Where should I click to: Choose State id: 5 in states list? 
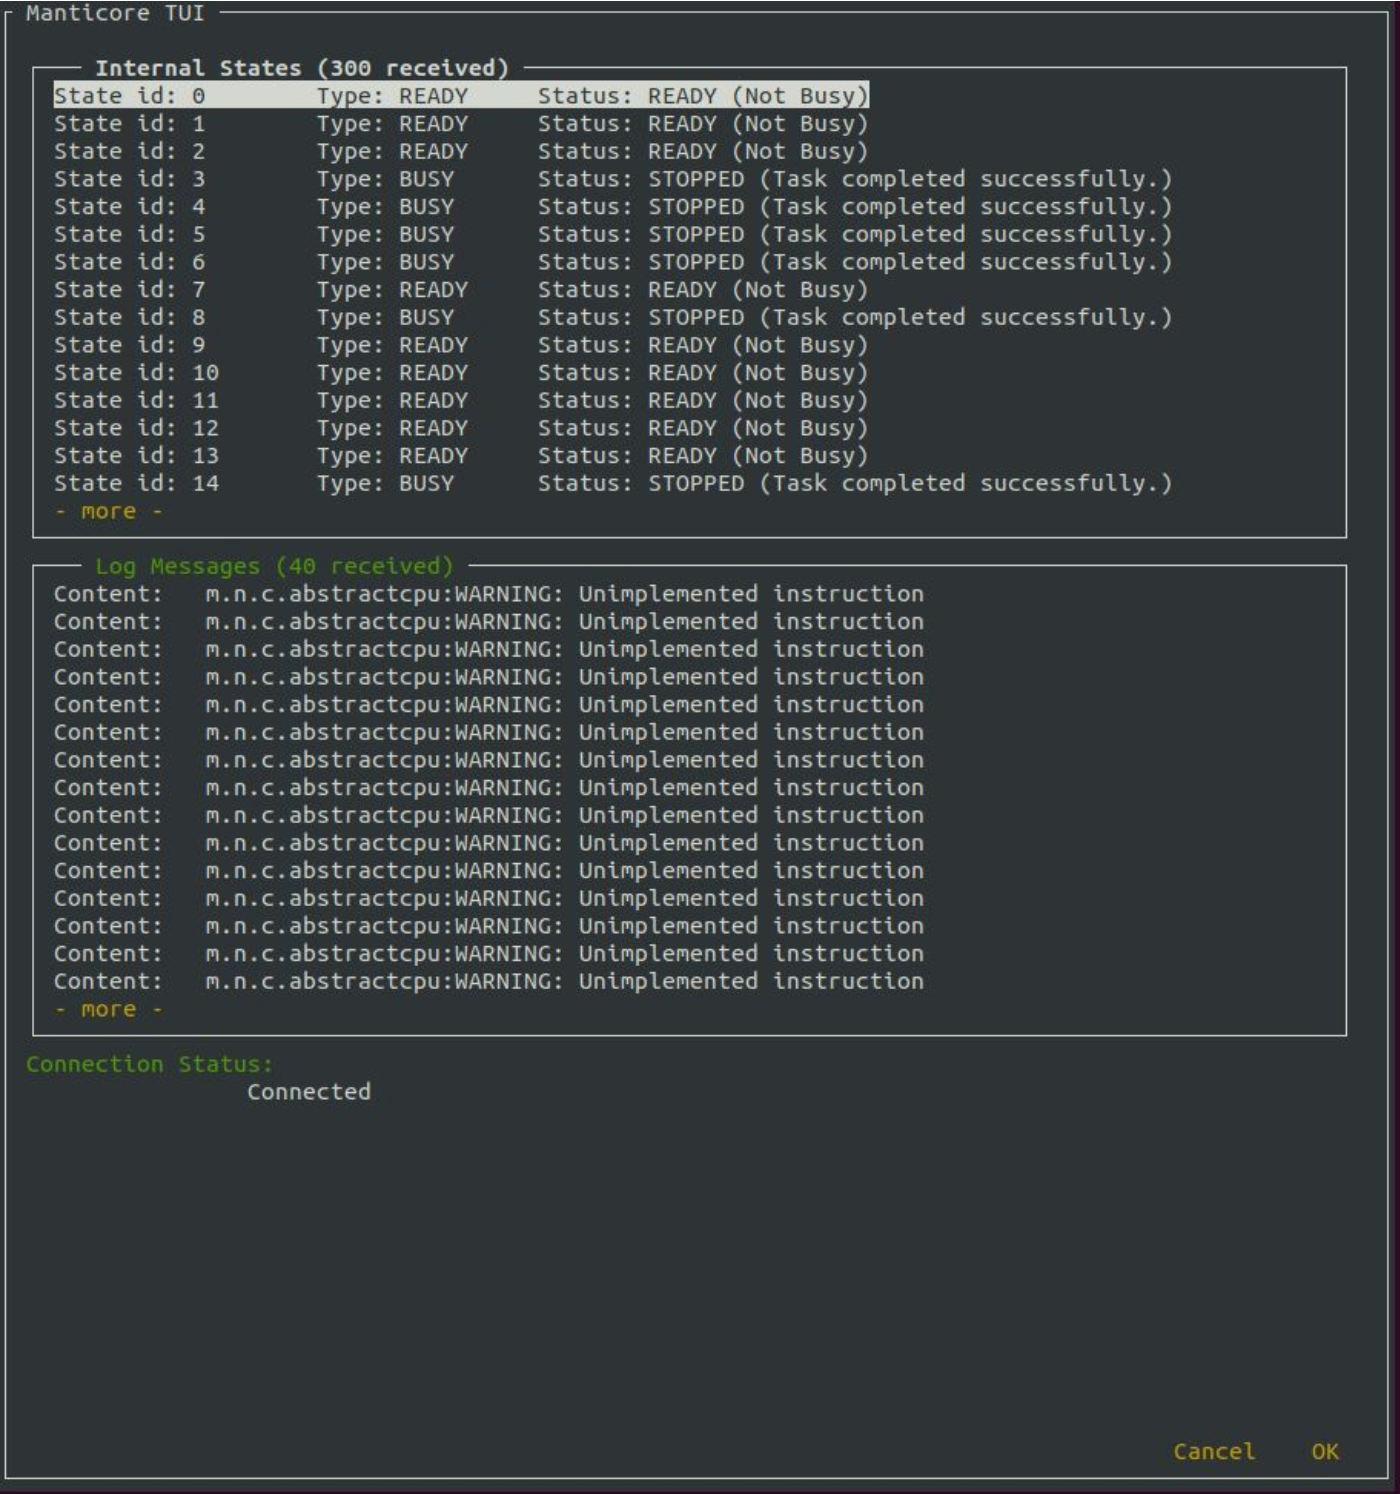[x=612, y=234]
